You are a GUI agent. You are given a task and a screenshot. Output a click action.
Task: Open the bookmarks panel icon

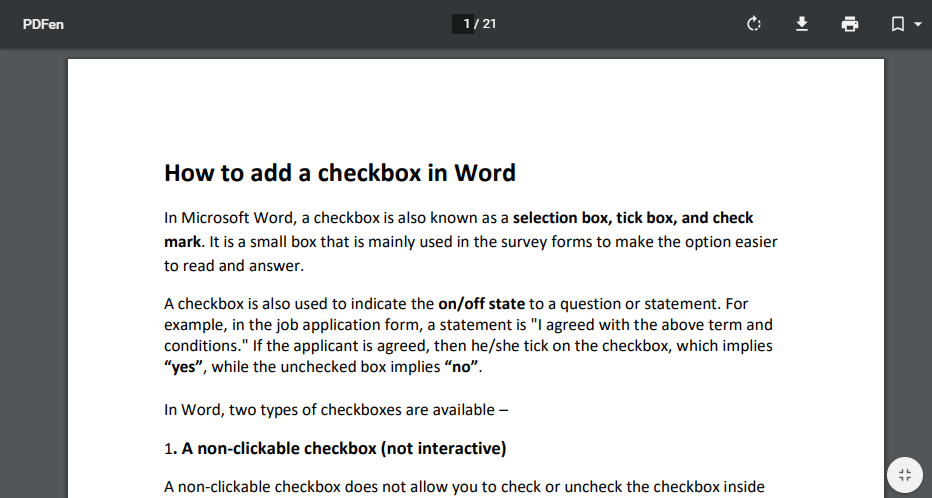point(898,24)
